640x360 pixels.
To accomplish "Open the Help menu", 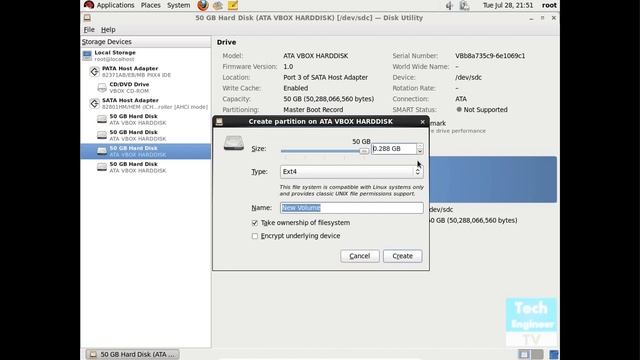I will click(x=108, y=29).
